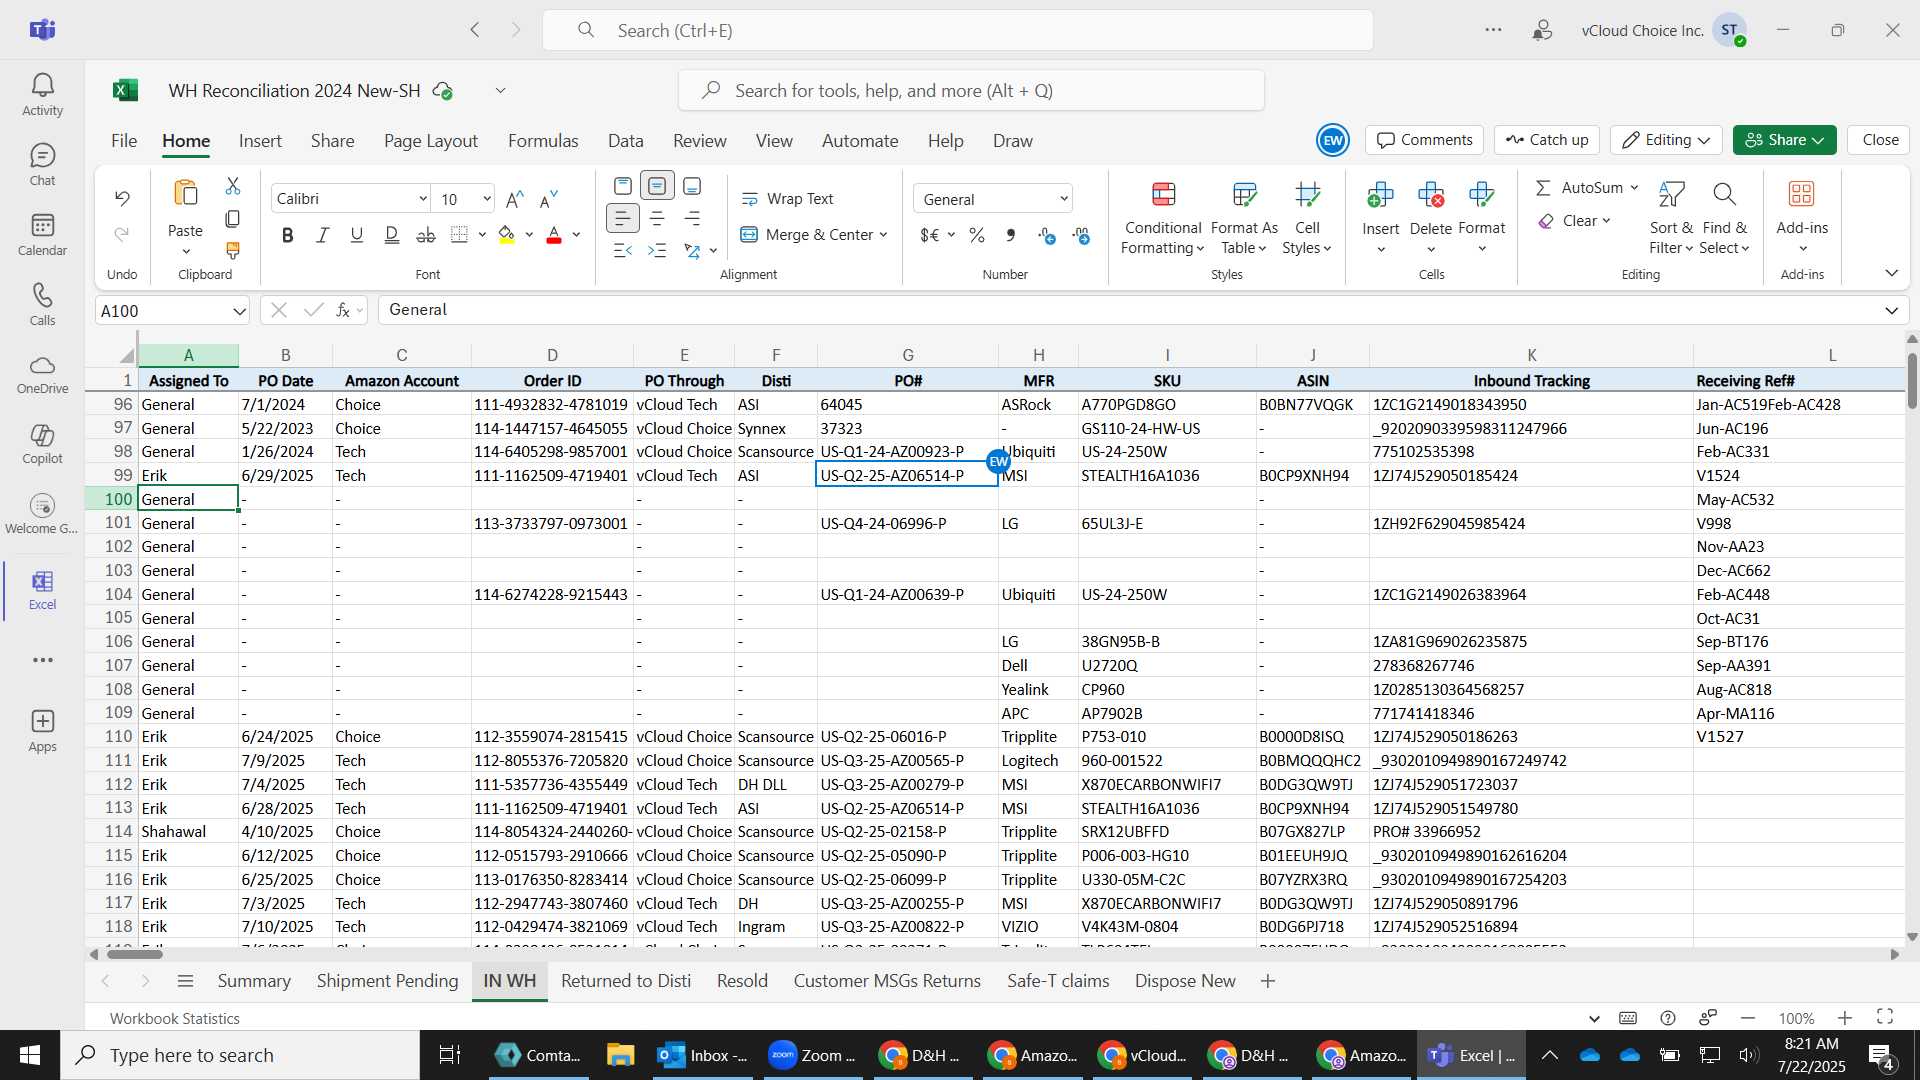Toggle Bold formatting
The image size is (1920, 1080).
[x=288, y=235]
